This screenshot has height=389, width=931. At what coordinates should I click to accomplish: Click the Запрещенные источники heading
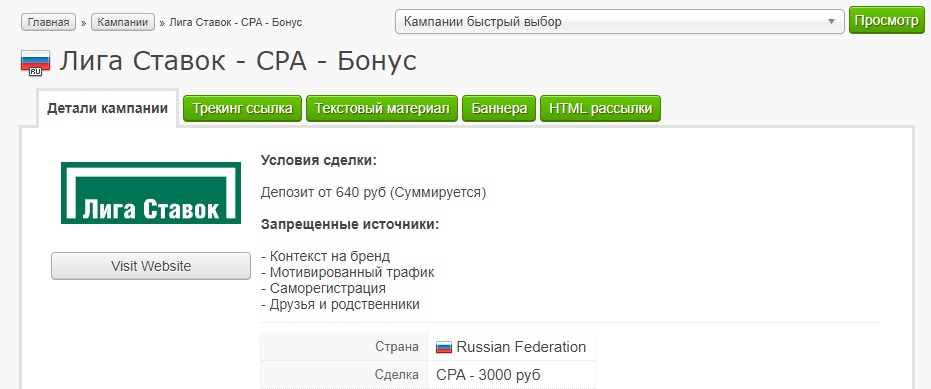pyautogui.click(x=350, y=224)
